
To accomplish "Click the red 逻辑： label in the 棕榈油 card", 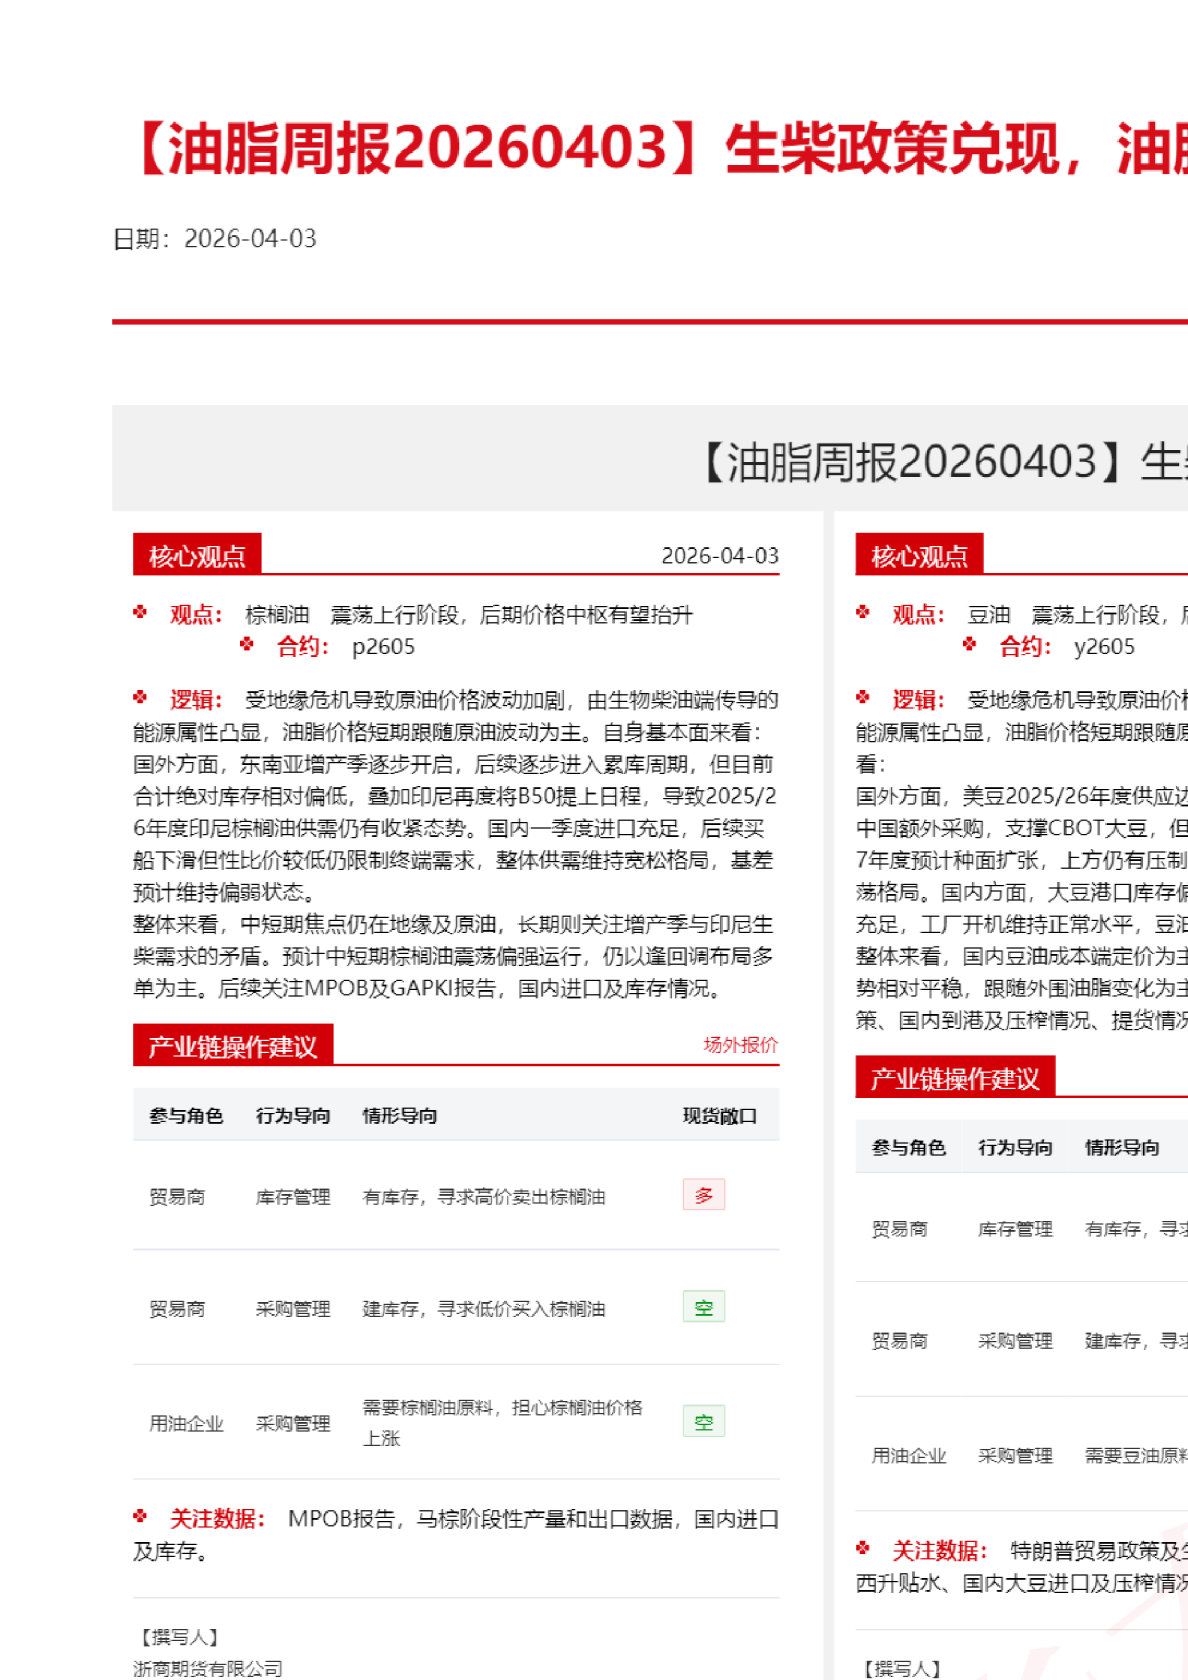I will tap(197, 699).
